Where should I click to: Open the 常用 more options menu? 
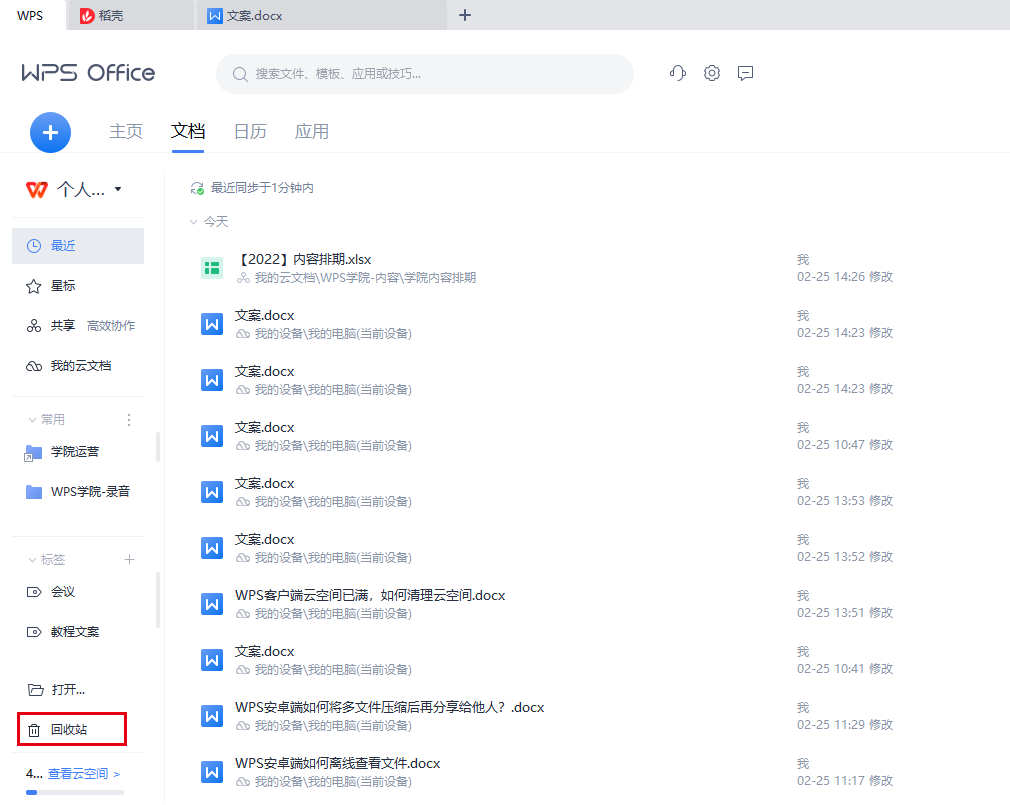[x=129, y=420]
